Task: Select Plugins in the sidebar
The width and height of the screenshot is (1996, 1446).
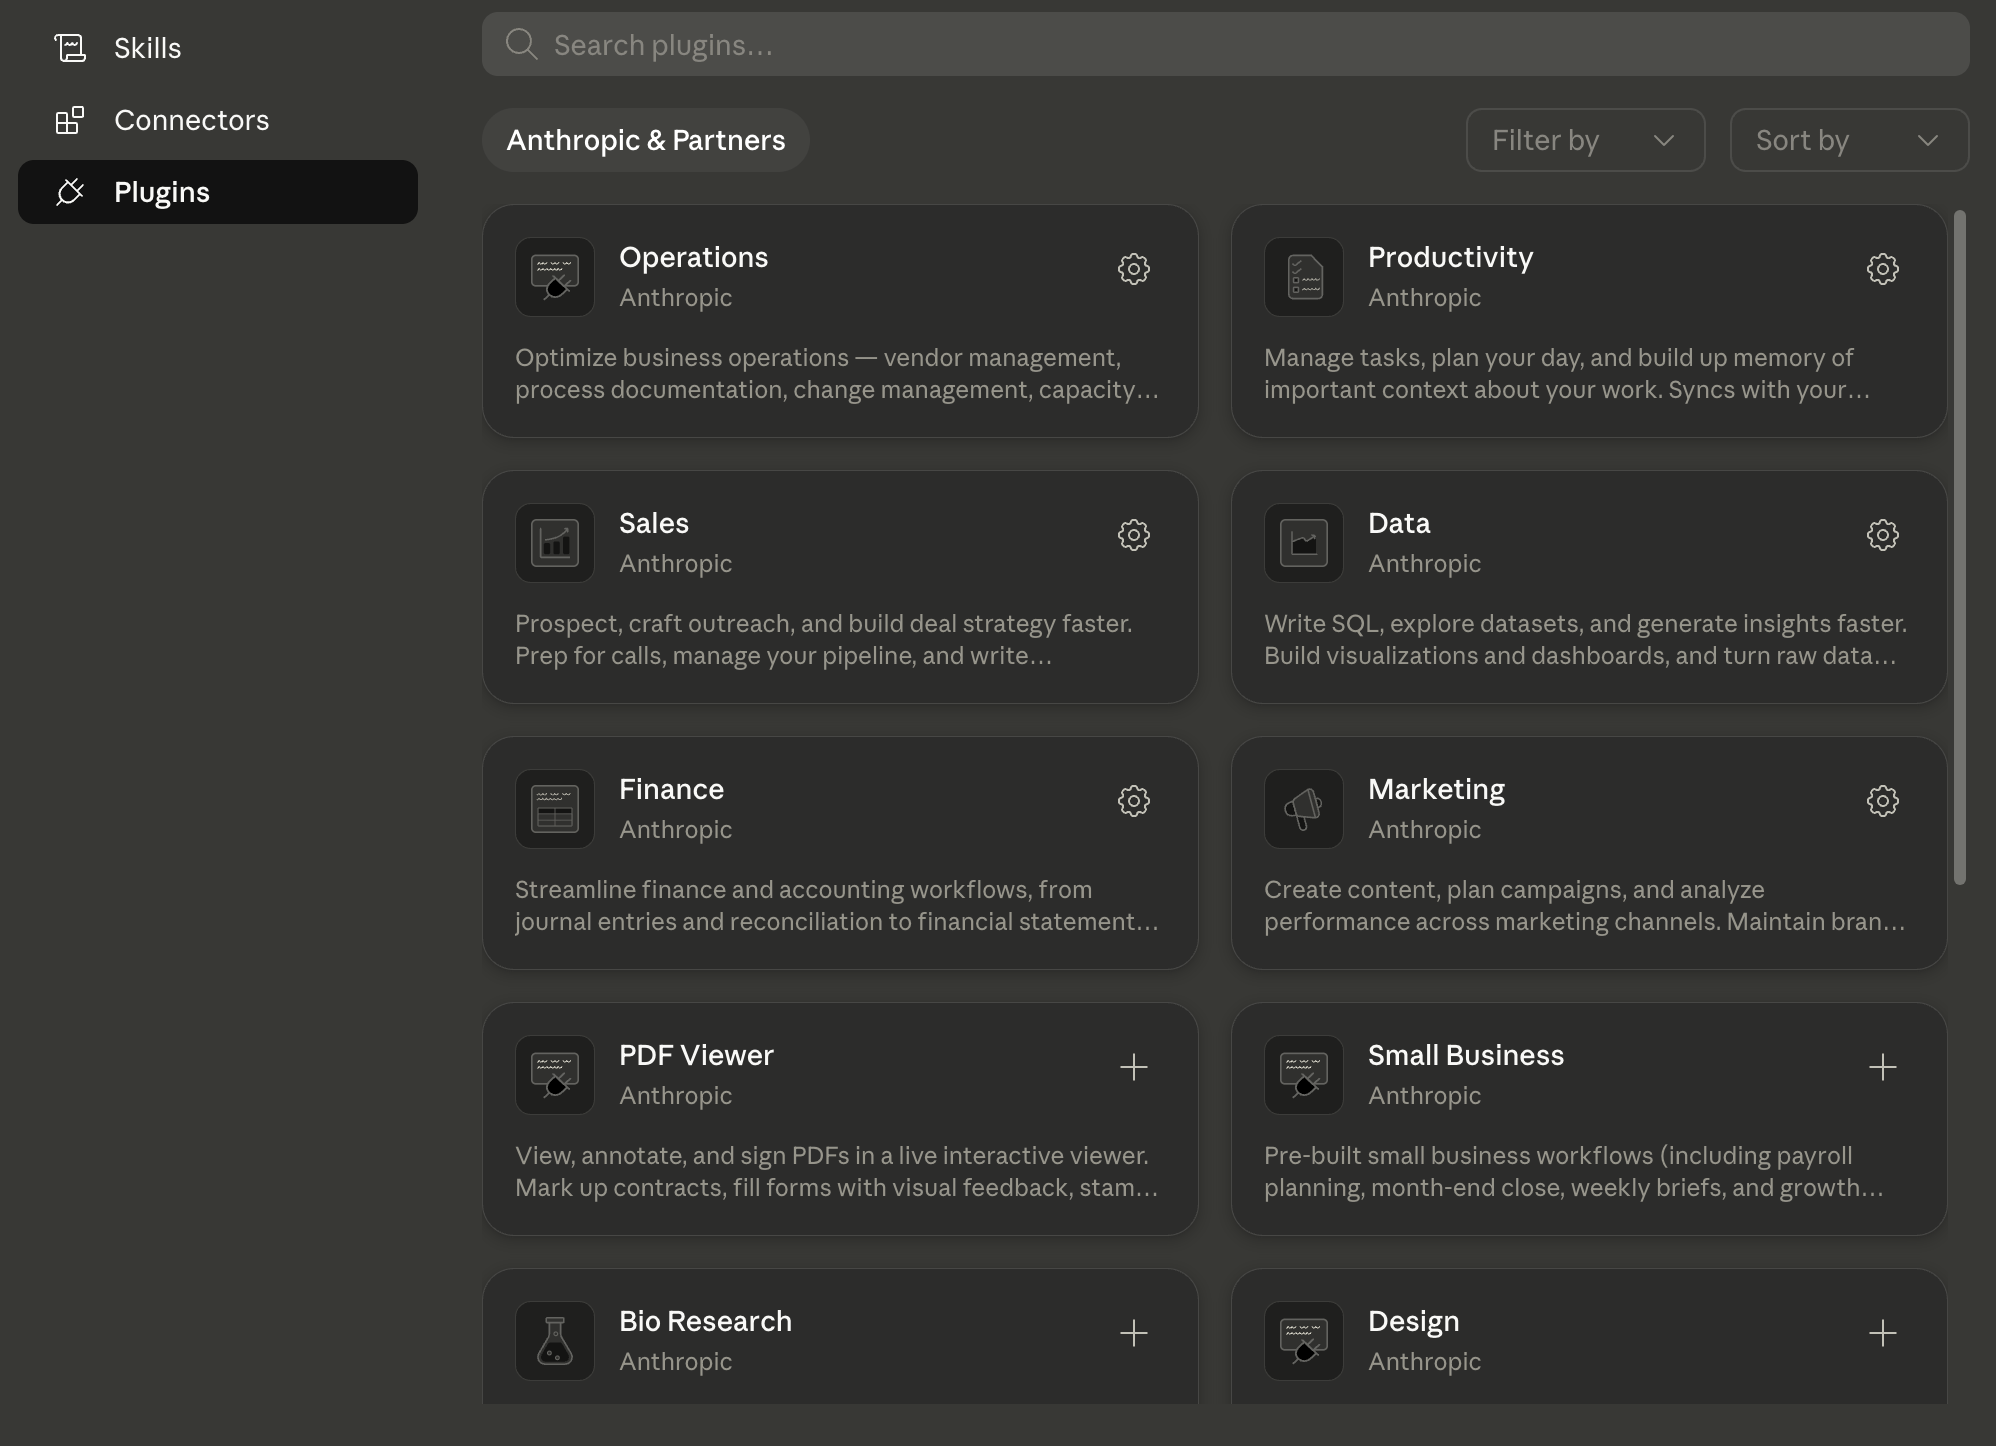Action: click(218, 192)
